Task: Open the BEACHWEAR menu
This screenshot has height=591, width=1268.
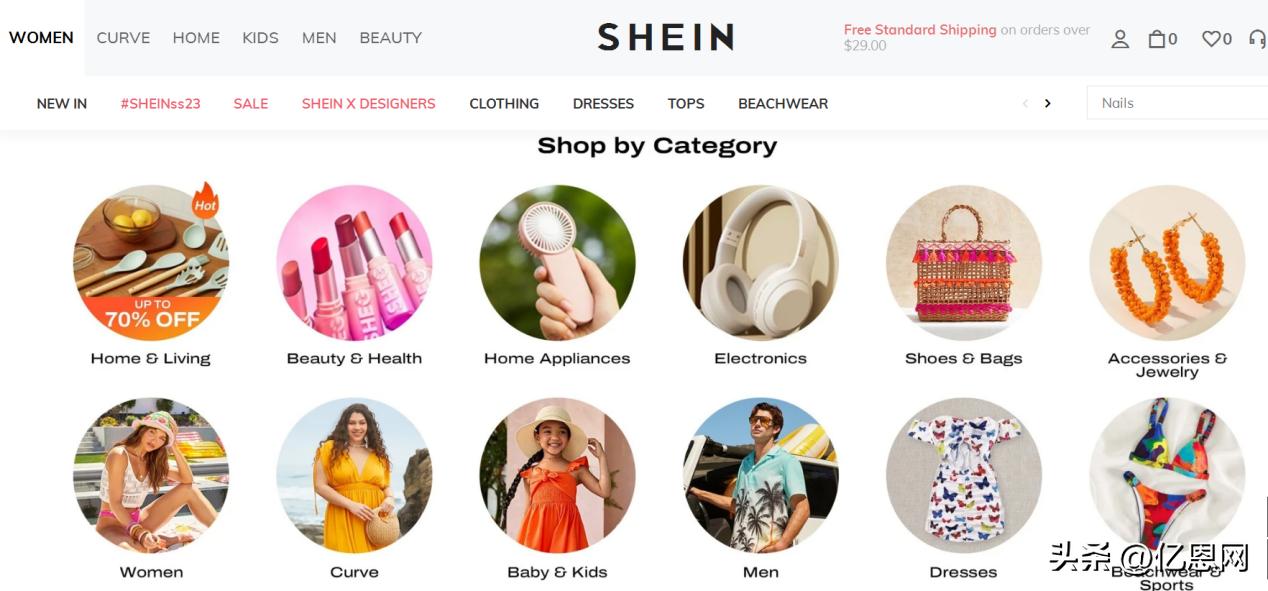Action: coord(783,103)
